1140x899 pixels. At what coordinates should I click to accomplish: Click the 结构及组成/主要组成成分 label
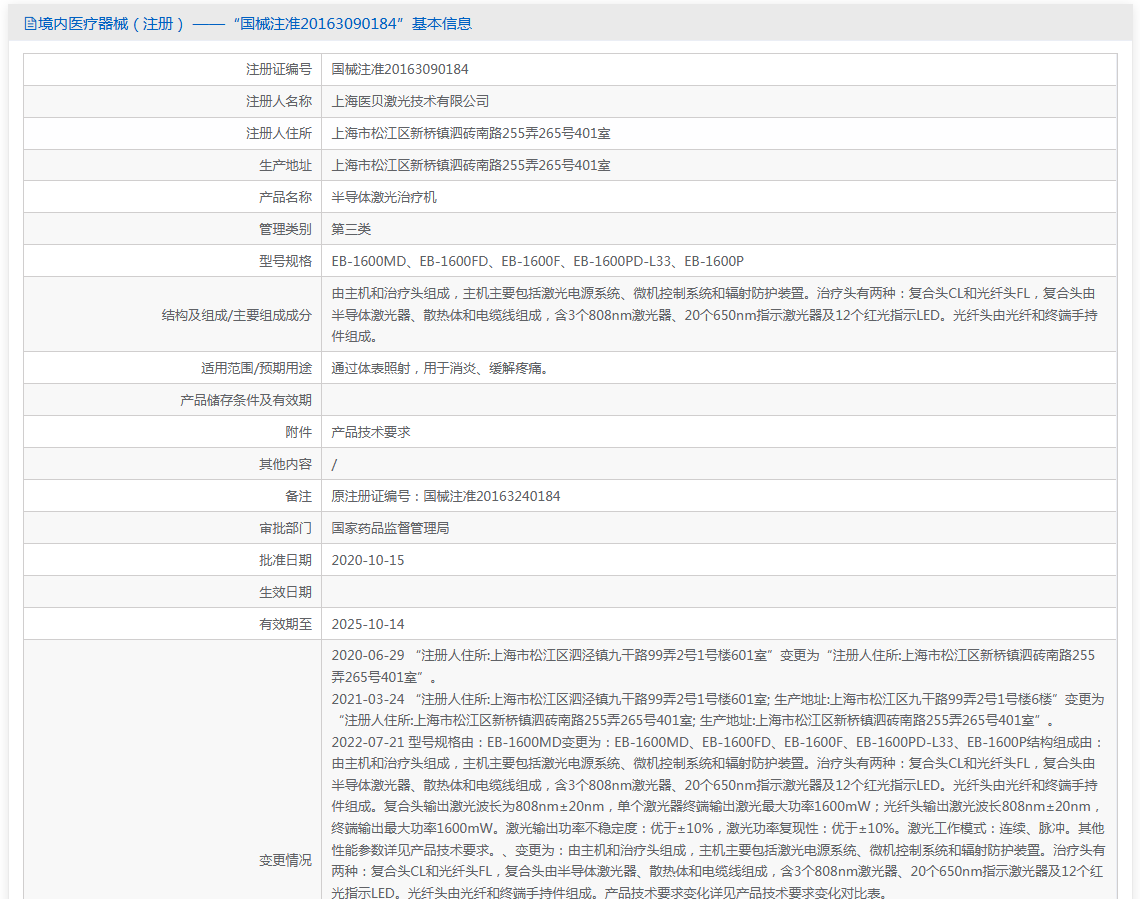point(236,315)
